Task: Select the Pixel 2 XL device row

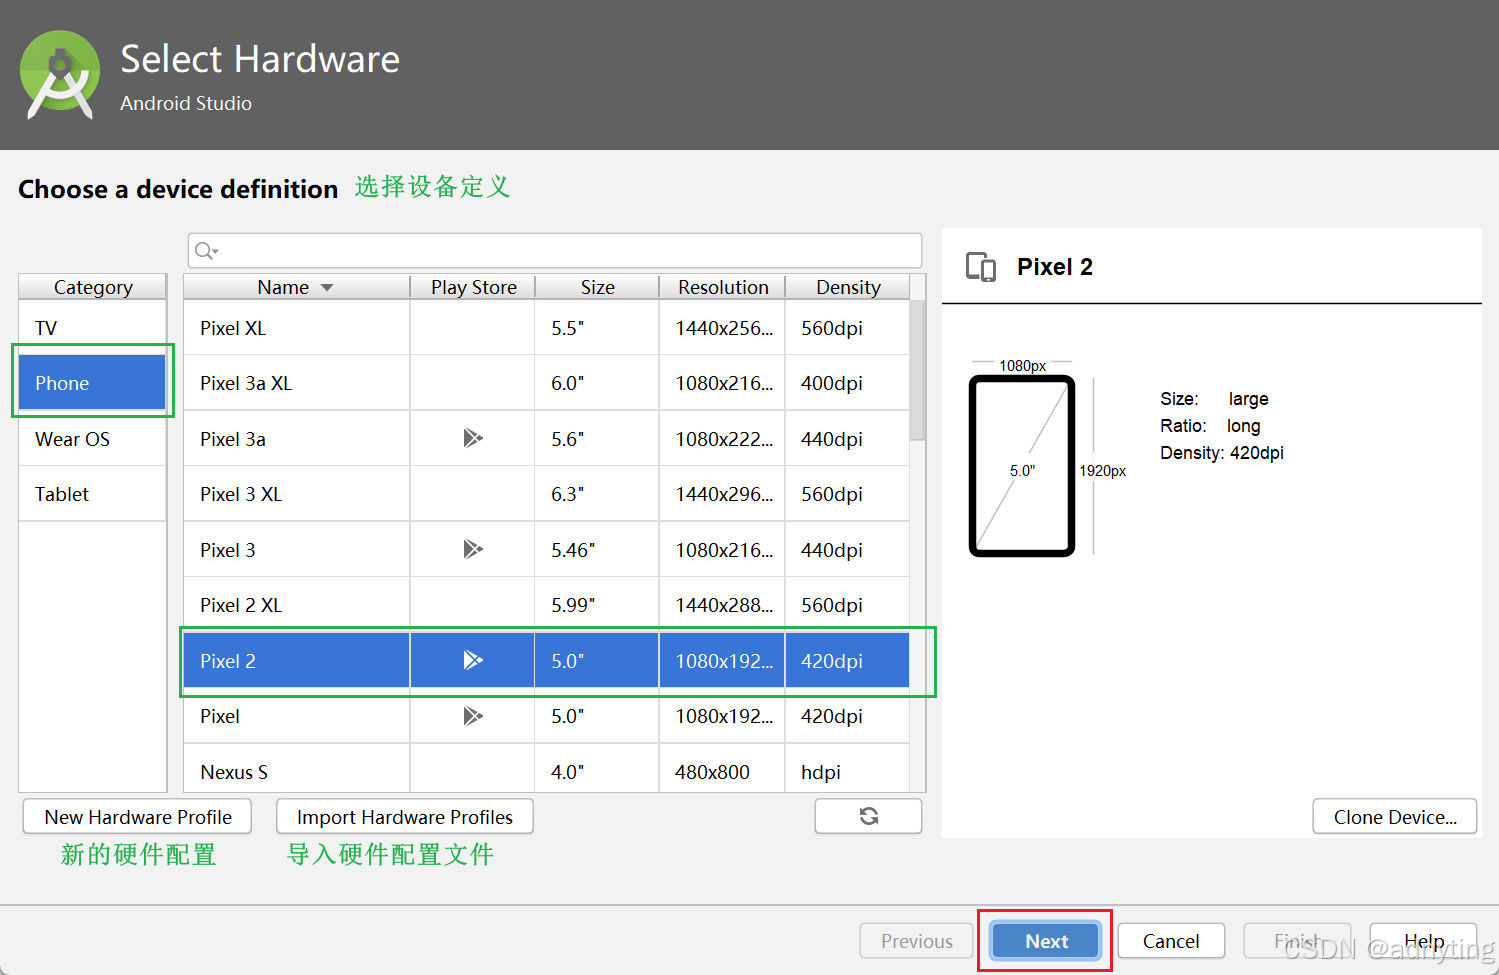Action: coord(546,605)
